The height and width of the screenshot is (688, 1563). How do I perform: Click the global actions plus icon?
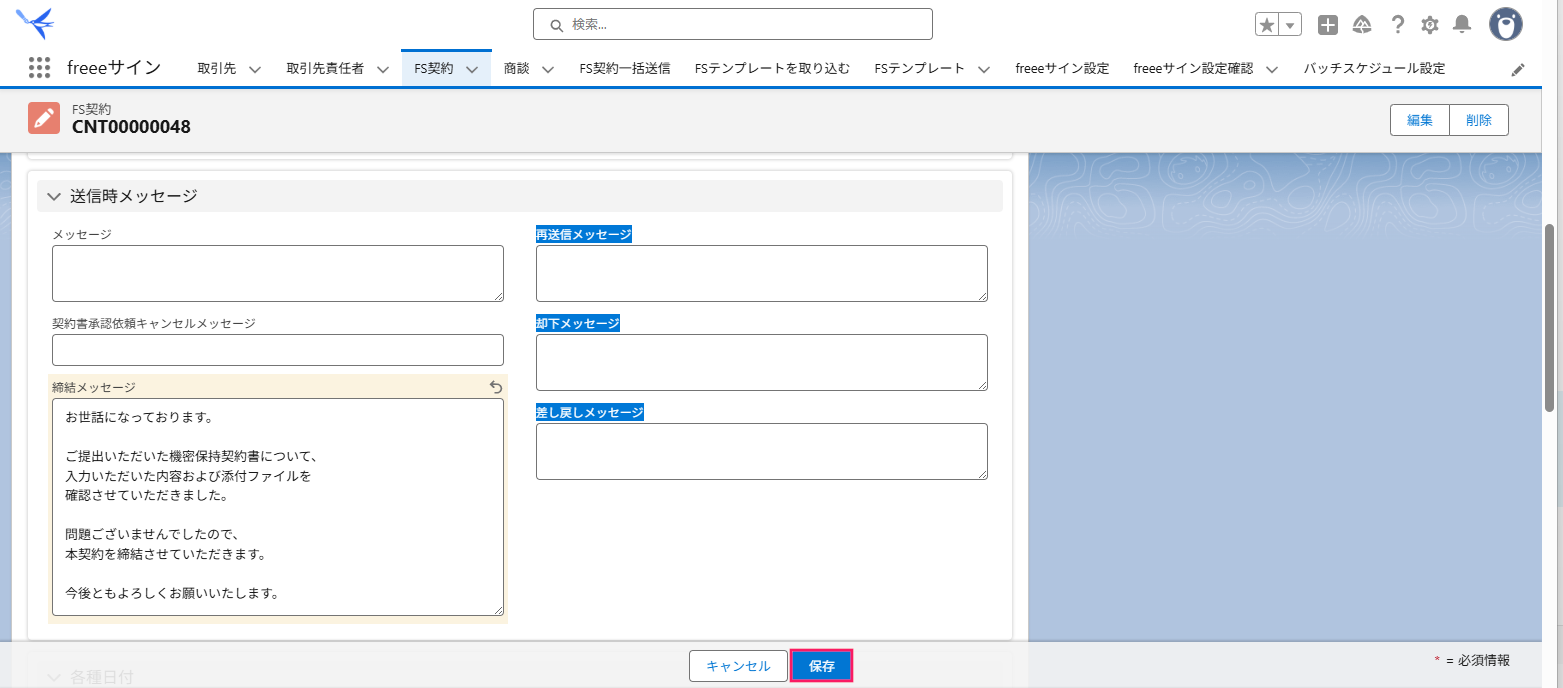1328,25
